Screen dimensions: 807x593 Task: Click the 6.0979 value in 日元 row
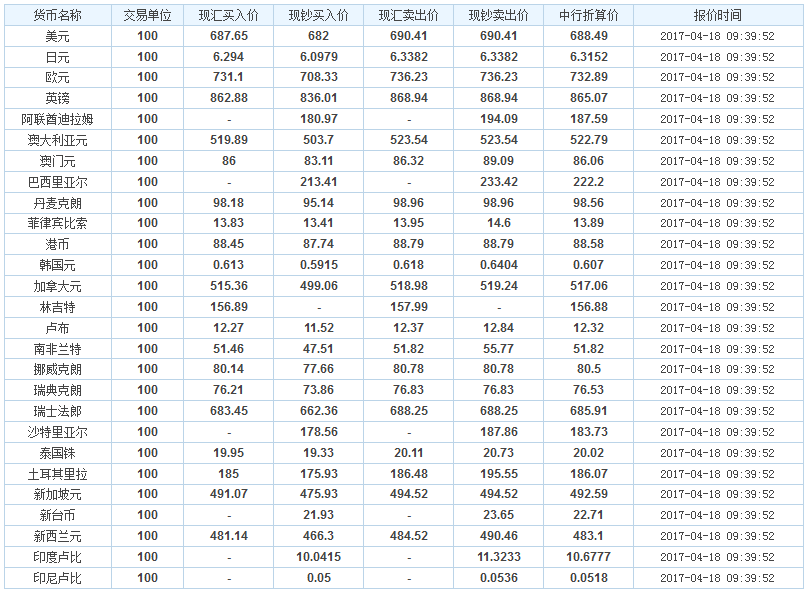click(x=319, y=57)
